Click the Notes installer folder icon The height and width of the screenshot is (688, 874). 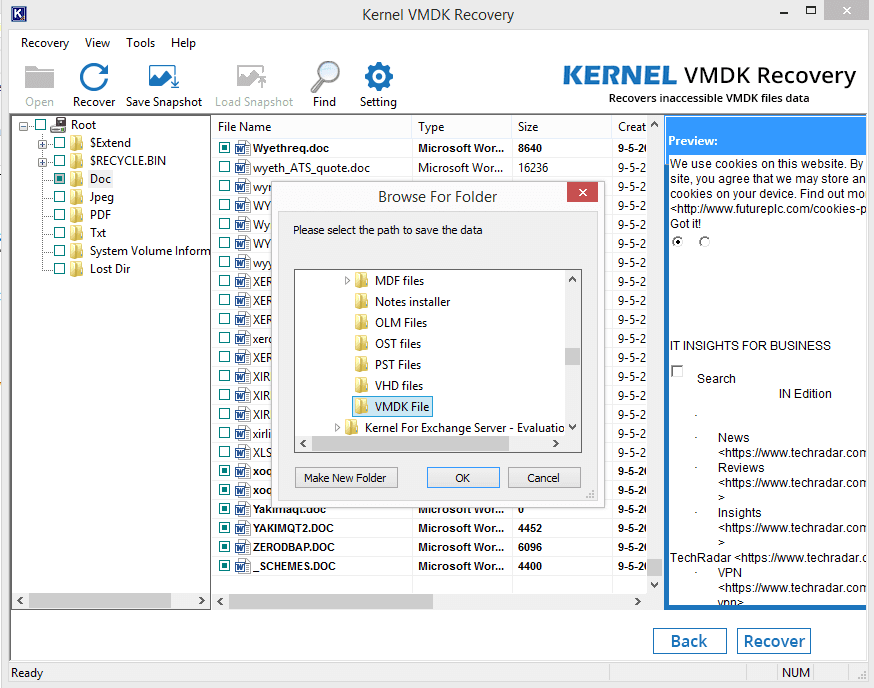[x=361, y=302]
